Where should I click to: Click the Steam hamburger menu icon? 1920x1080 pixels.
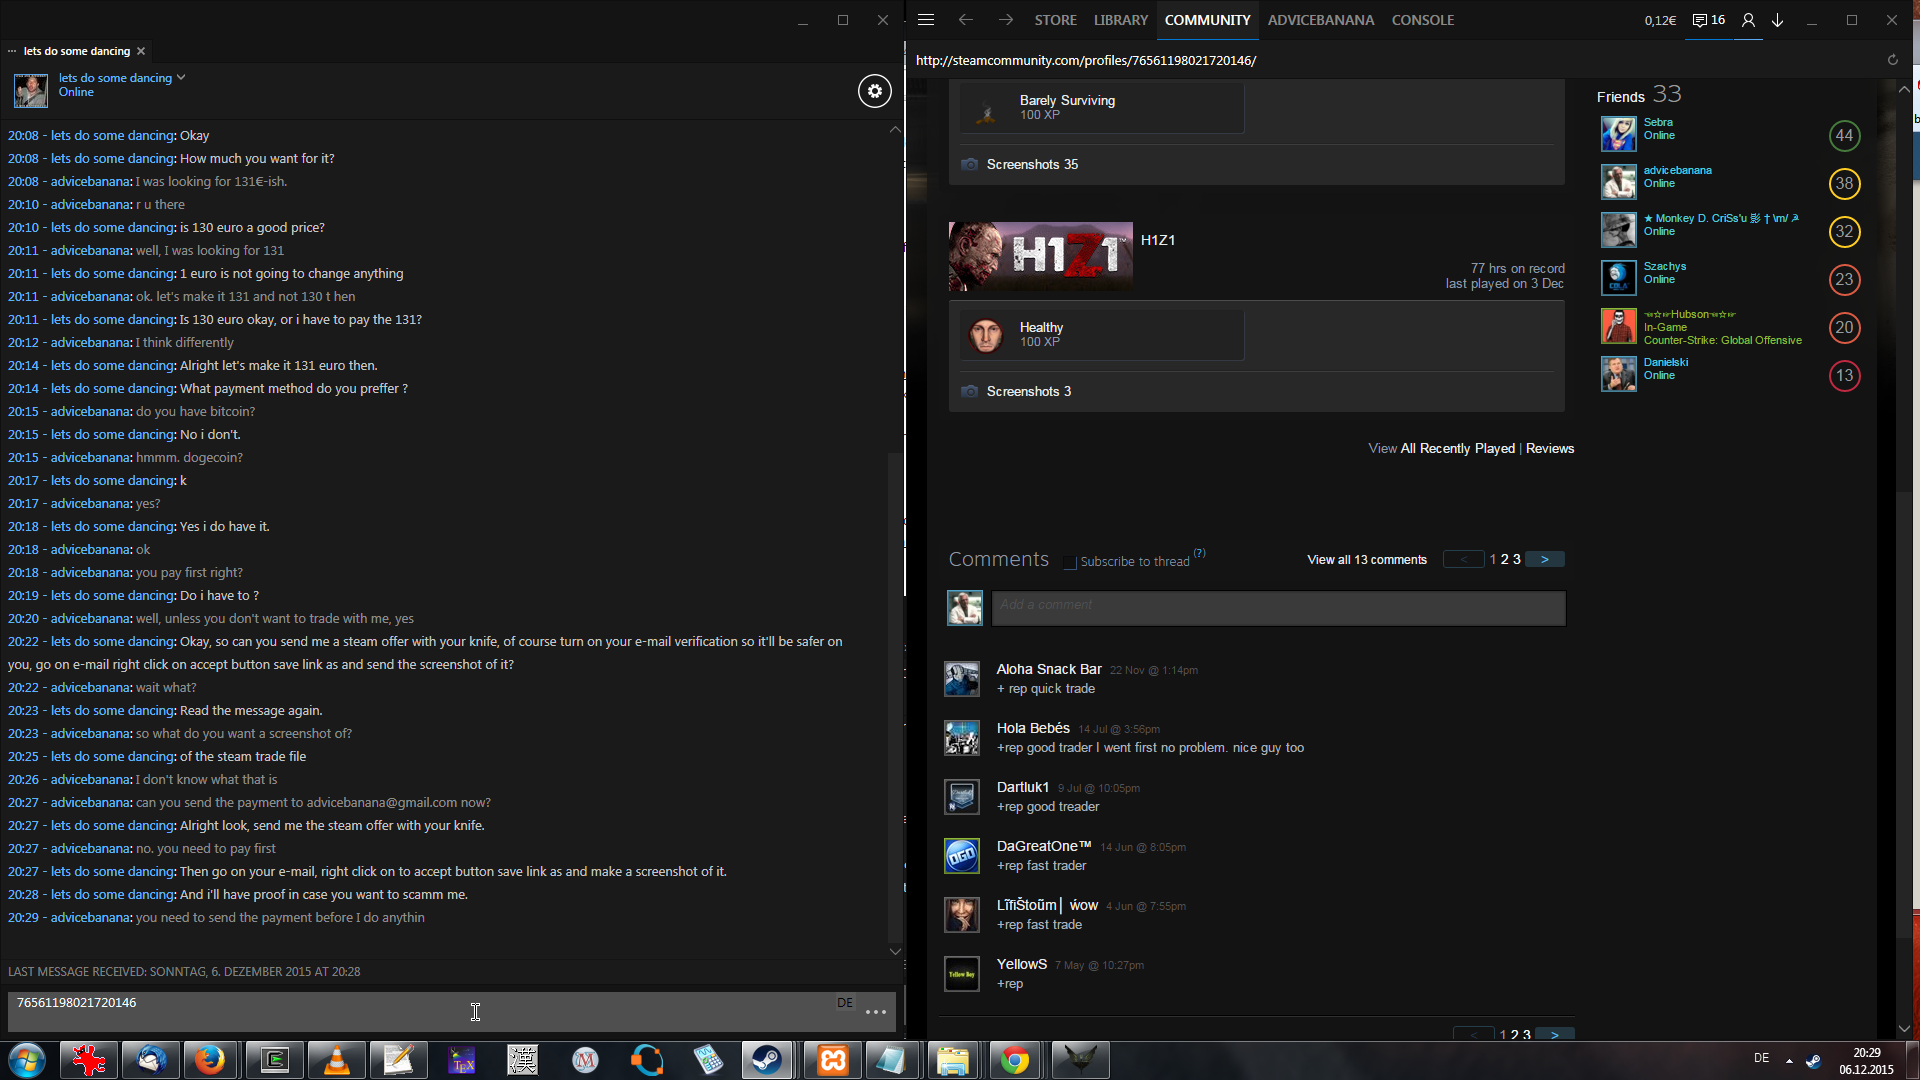tap(926, 20)
